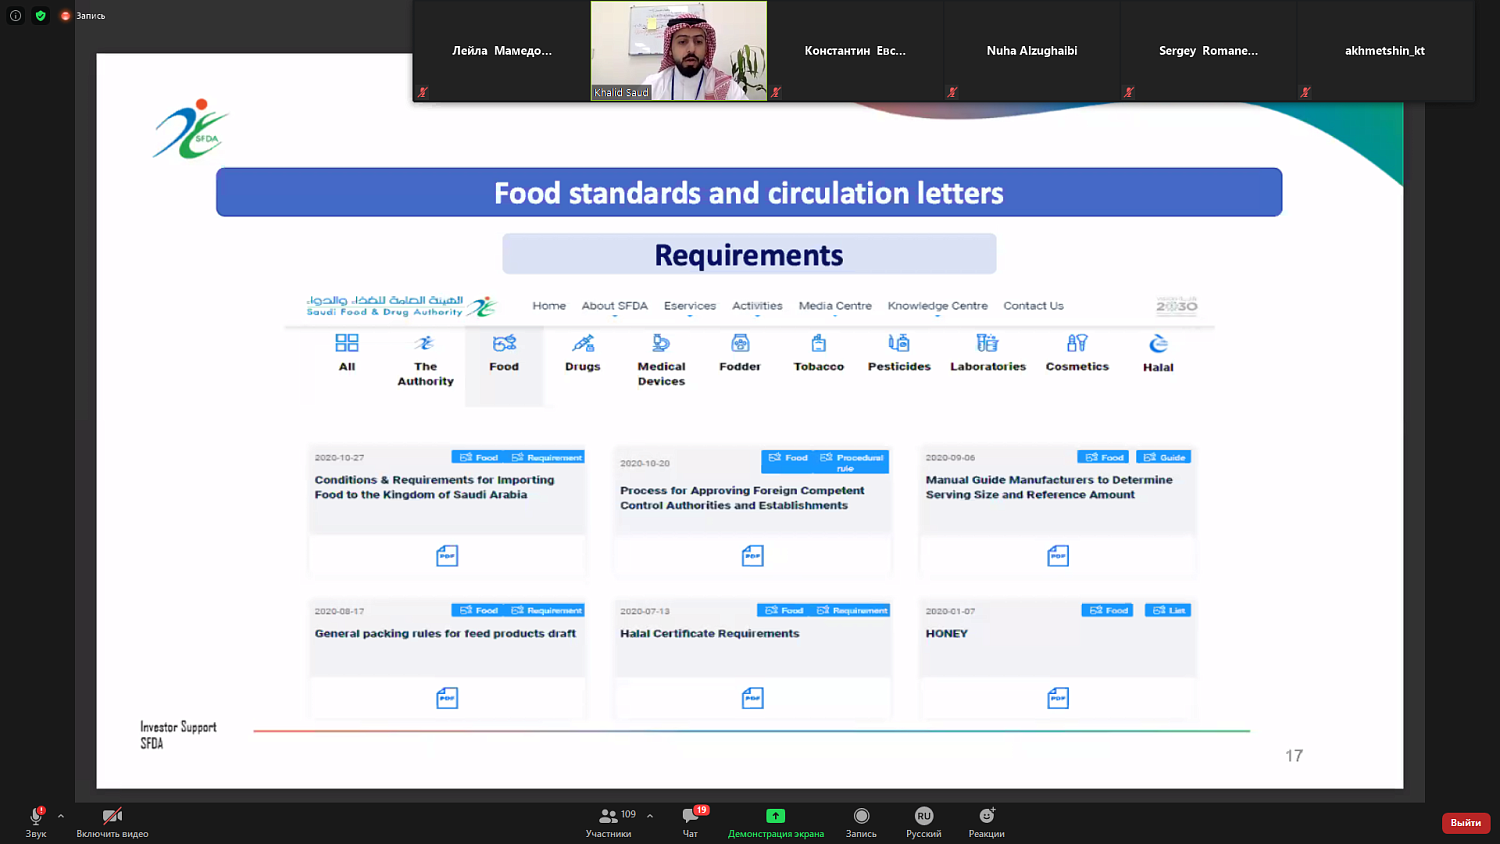The height and width of the screenshot is (844, 1500).
Task: Click Process for Approving Foreign Competent title
Action: pos(742,498)
